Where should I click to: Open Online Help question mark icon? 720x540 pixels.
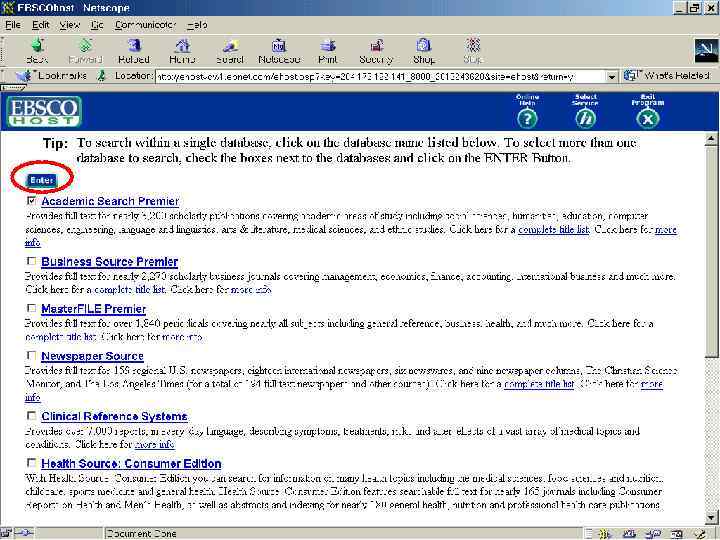[527, 119]
